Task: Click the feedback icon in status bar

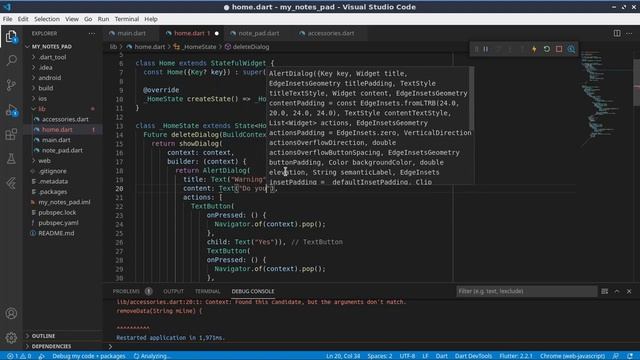Action: 616,356
